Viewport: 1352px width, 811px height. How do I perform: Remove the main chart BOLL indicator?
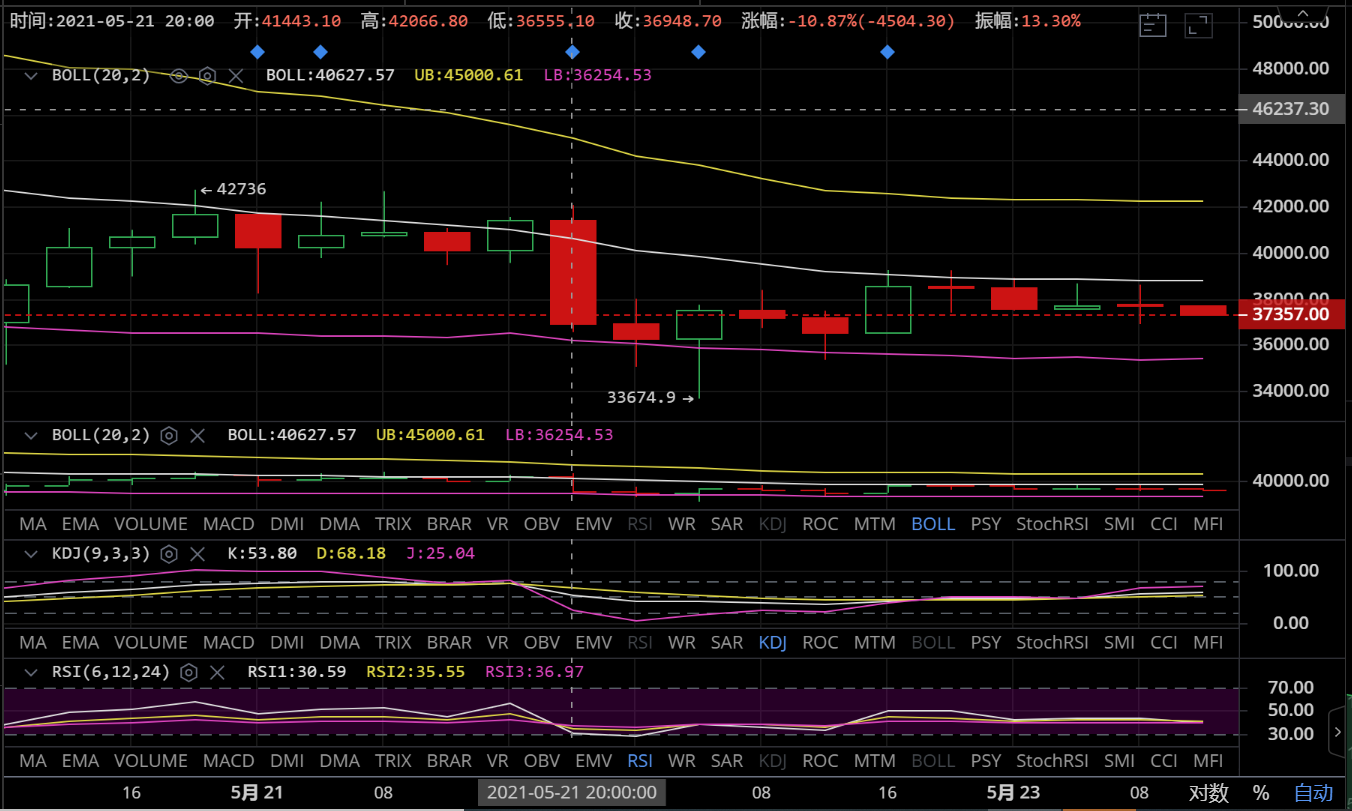[236, 75]
